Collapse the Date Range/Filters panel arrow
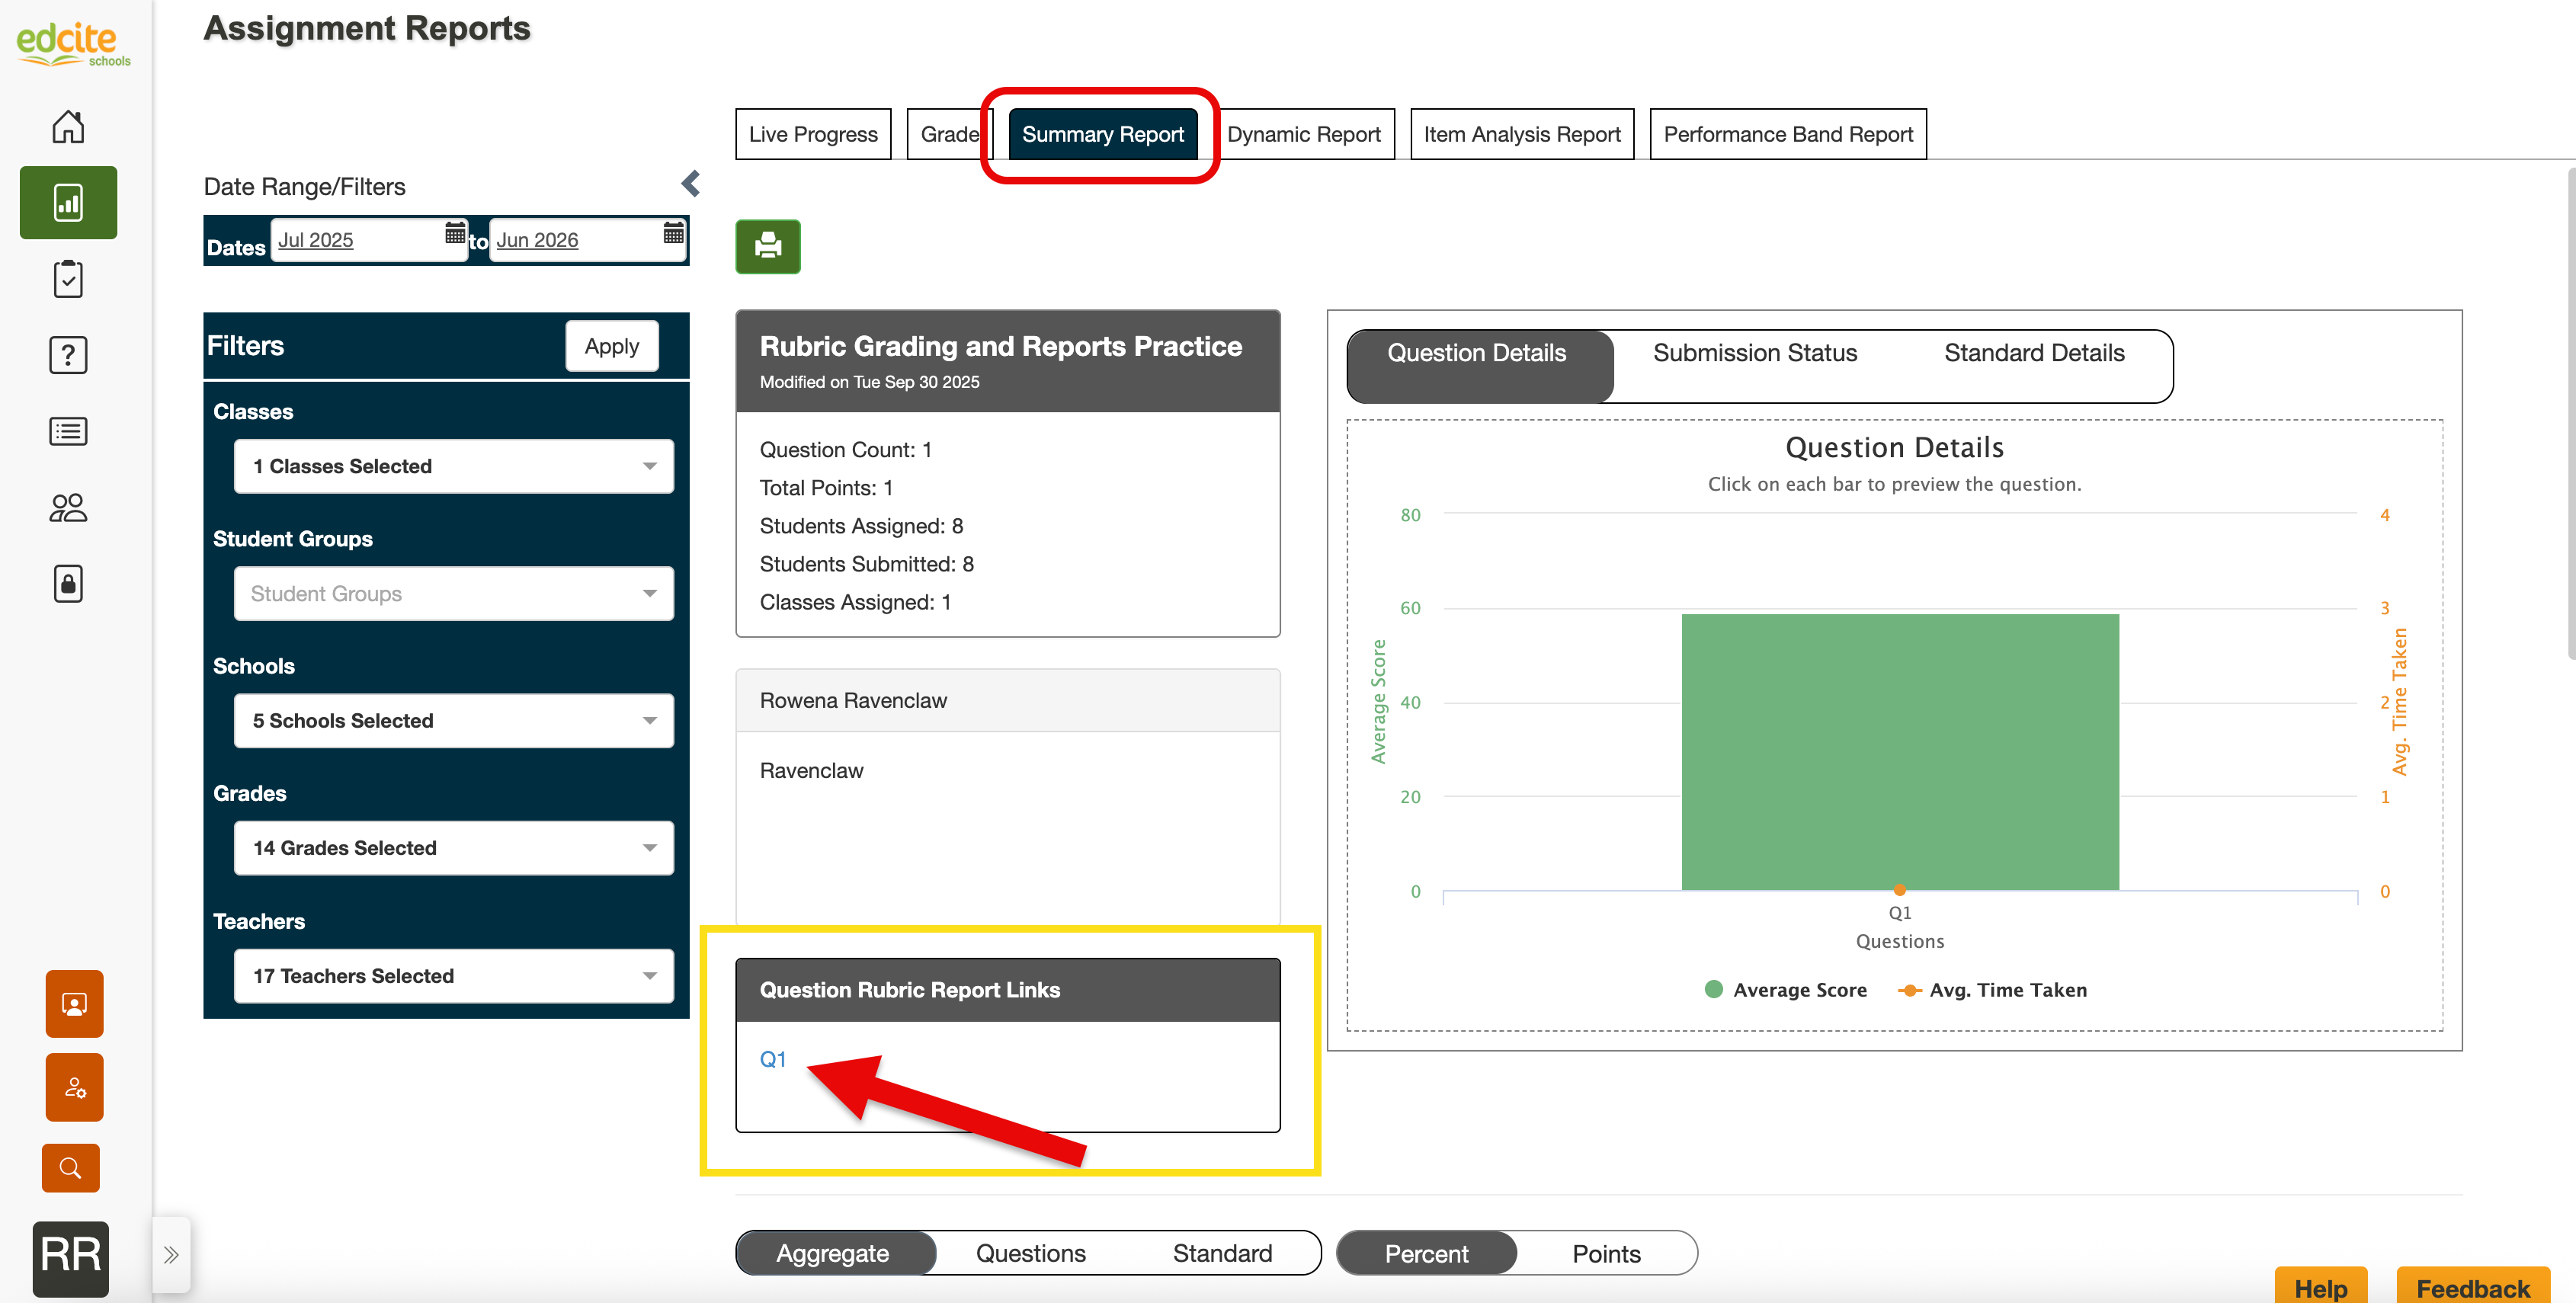Image resolution: width=2576 pixels, height=1303 pixels. click(x=690, y=184)
